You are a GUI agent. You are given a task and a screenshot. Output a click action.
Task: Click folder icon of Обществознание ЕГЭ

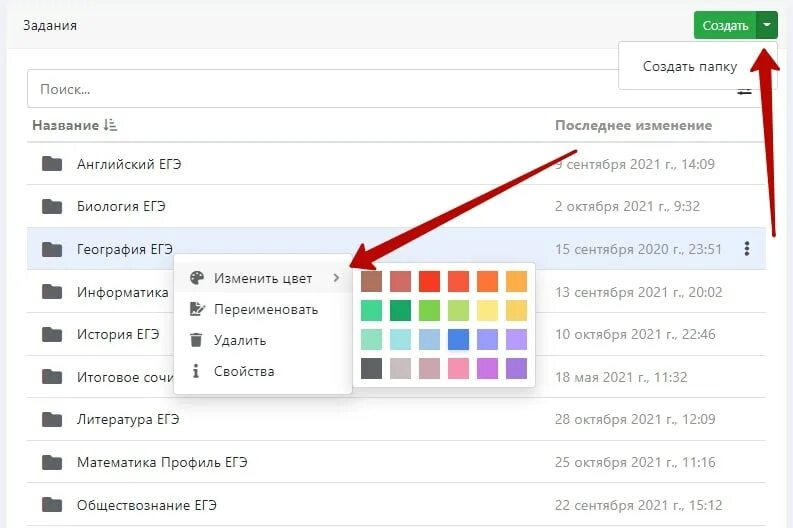[52, 505]
